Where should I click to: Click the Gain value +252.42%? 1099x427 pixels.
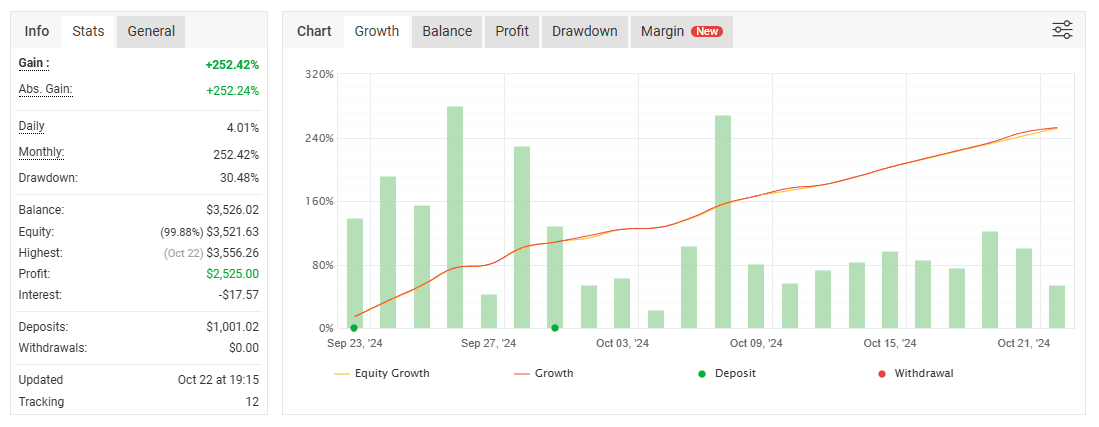click(x=232, y=65)
